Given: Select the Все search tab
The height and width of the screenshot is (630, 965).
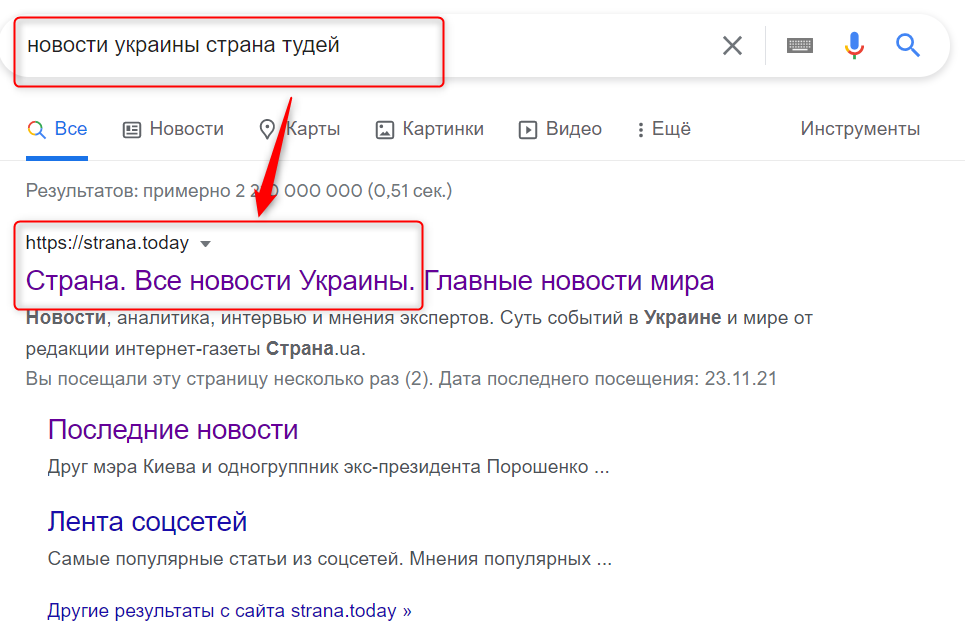Looking at the screenshot, I should coord(58,129).
